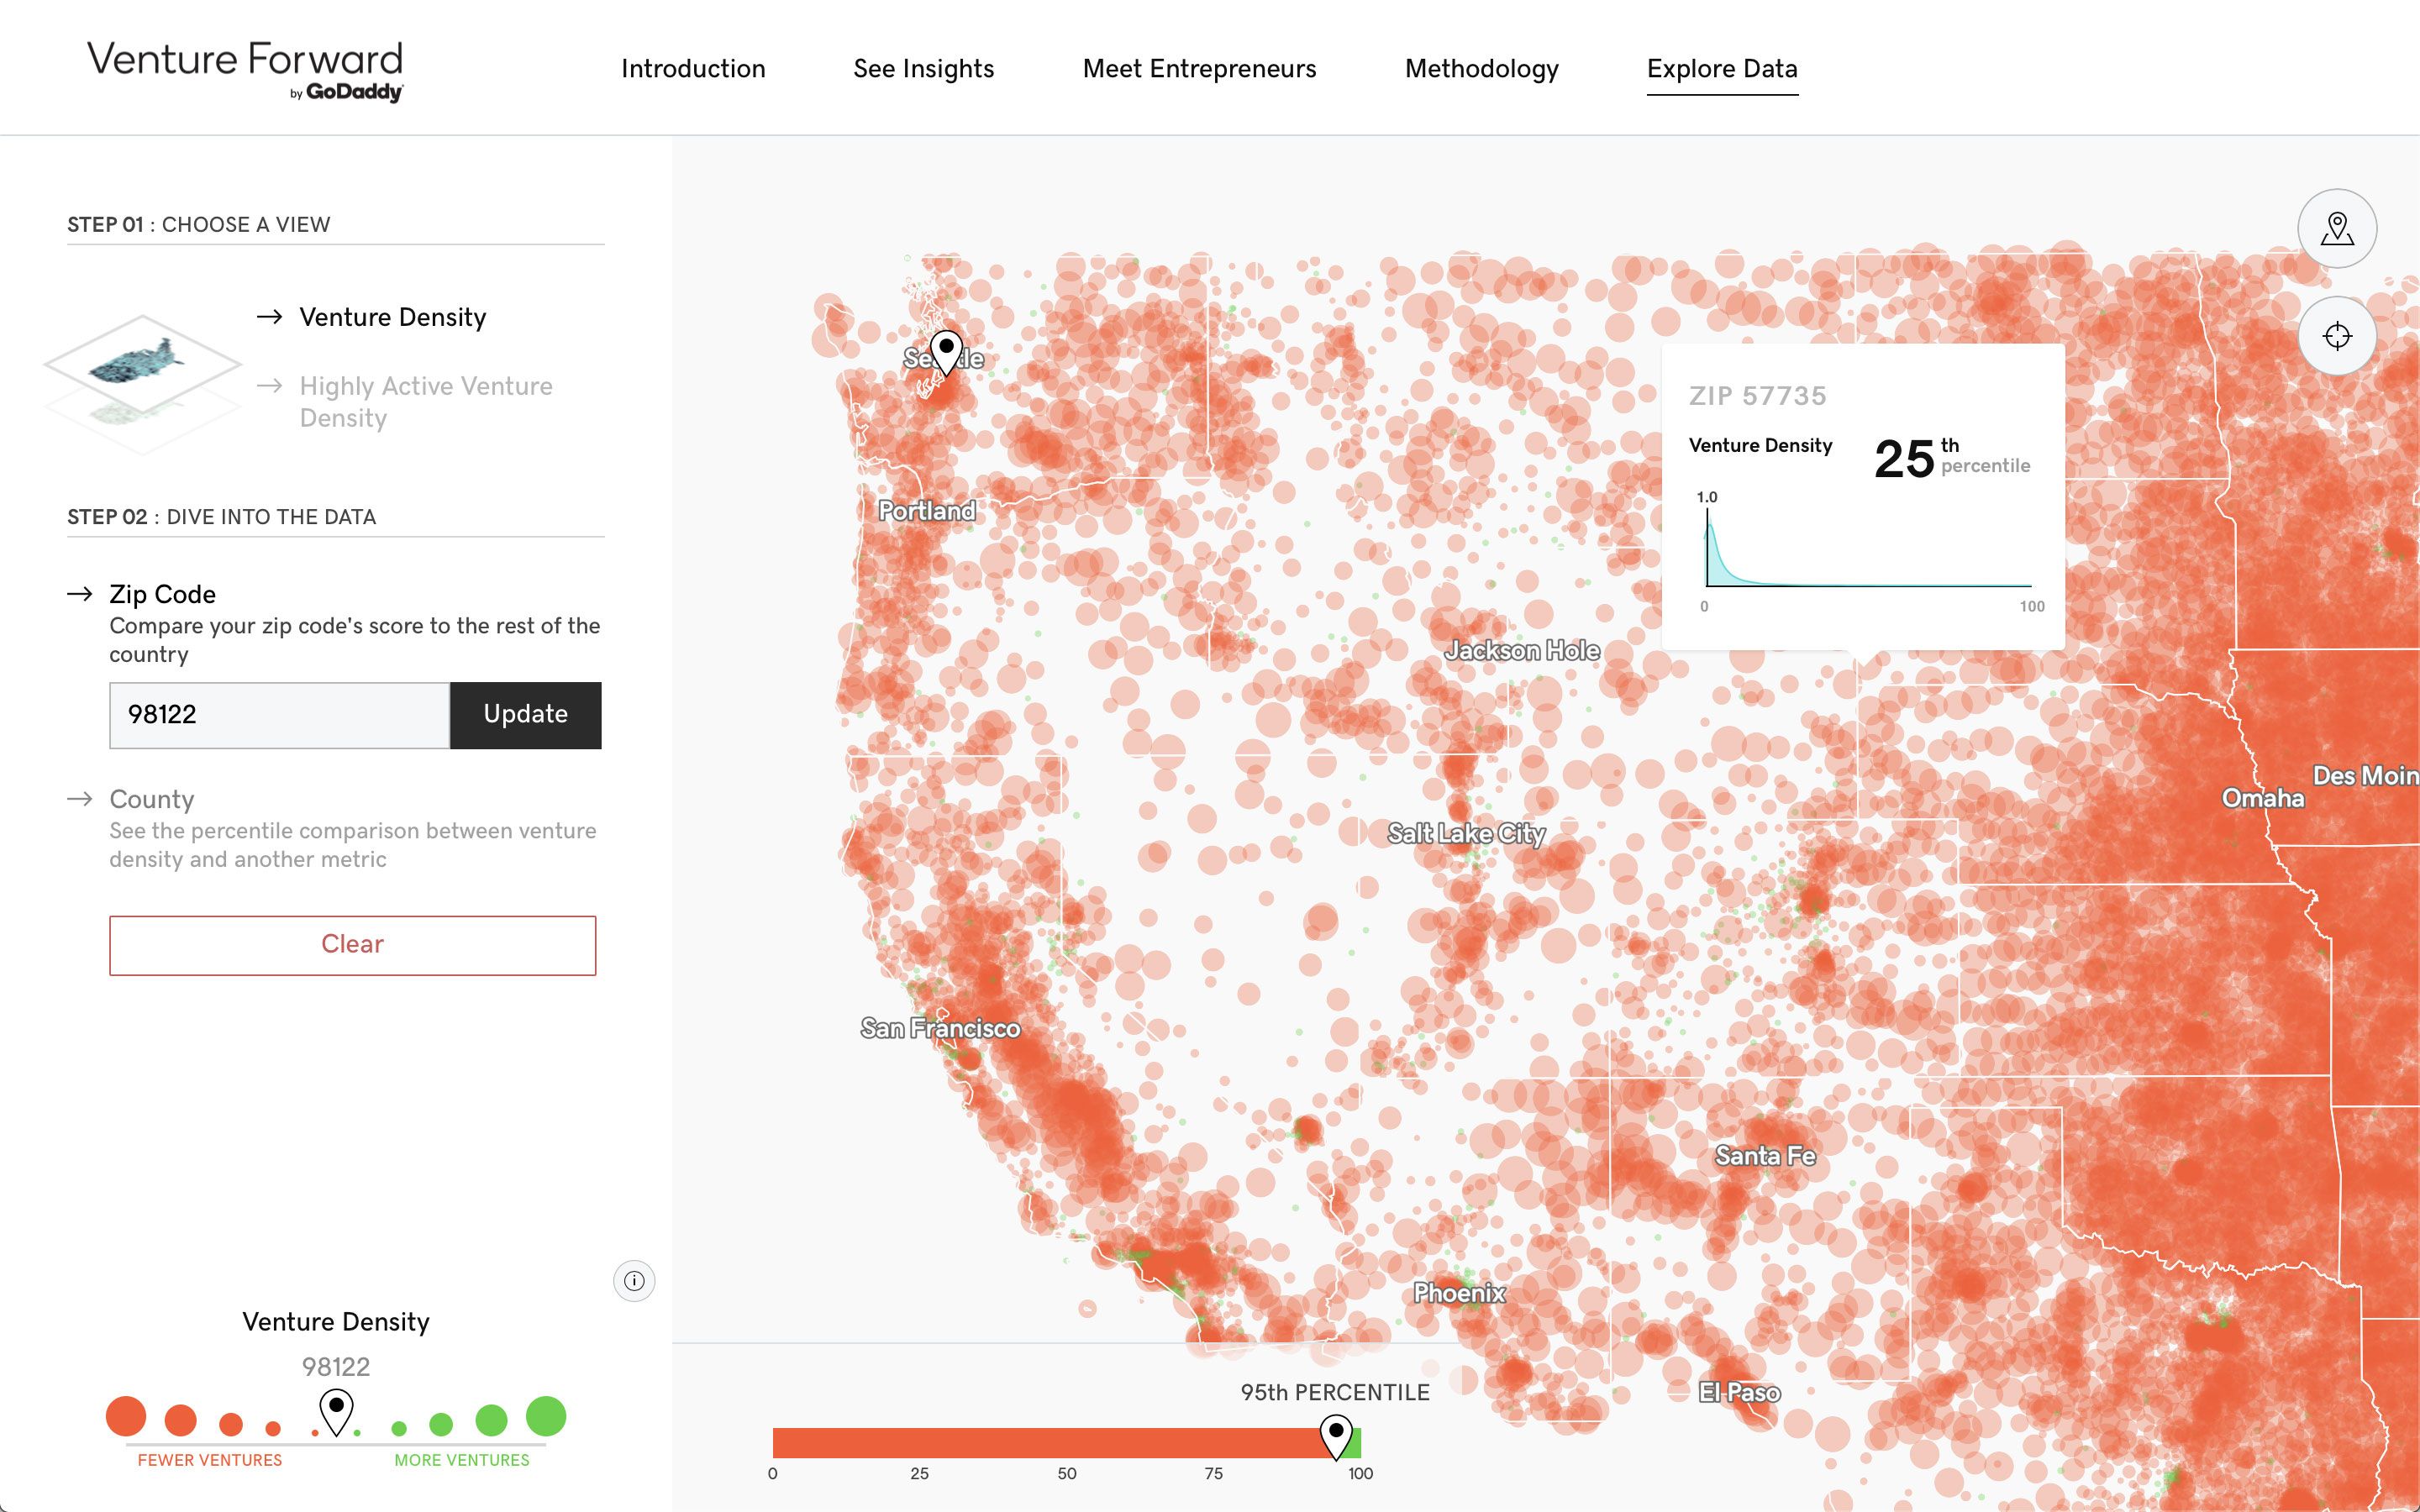Screen dimensions: 2420x1512
Task: Click the Seattle pin marker on the map
Action: pos(946,352)
